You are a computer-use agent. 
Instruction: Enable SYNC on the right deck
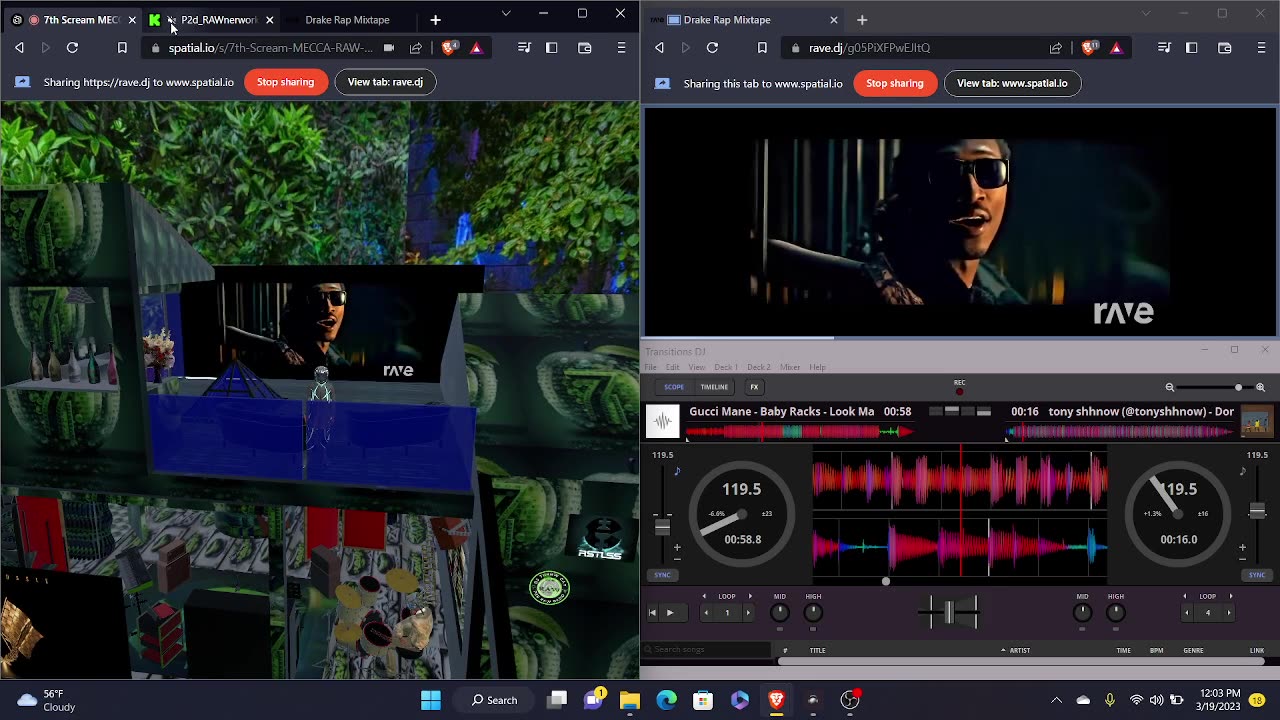click(x=1257, y=575)
